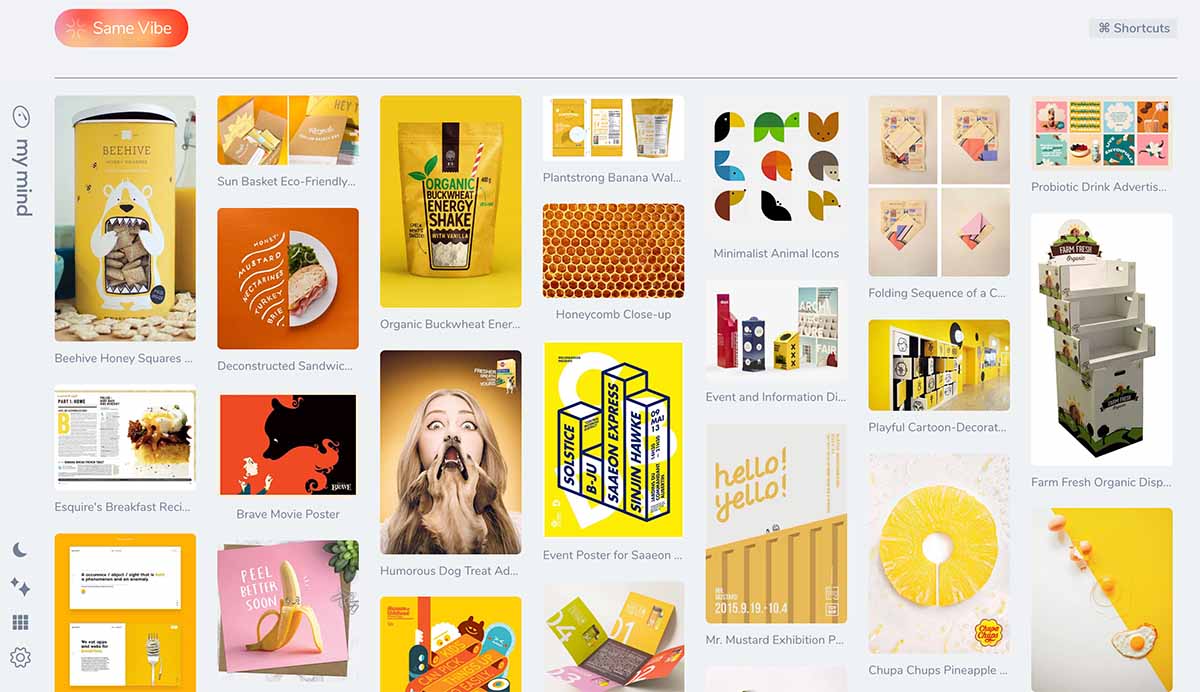Open the Honeycomb Close-up image
The height and width of the screenshot is (692, 1200).
pos(613,251)
